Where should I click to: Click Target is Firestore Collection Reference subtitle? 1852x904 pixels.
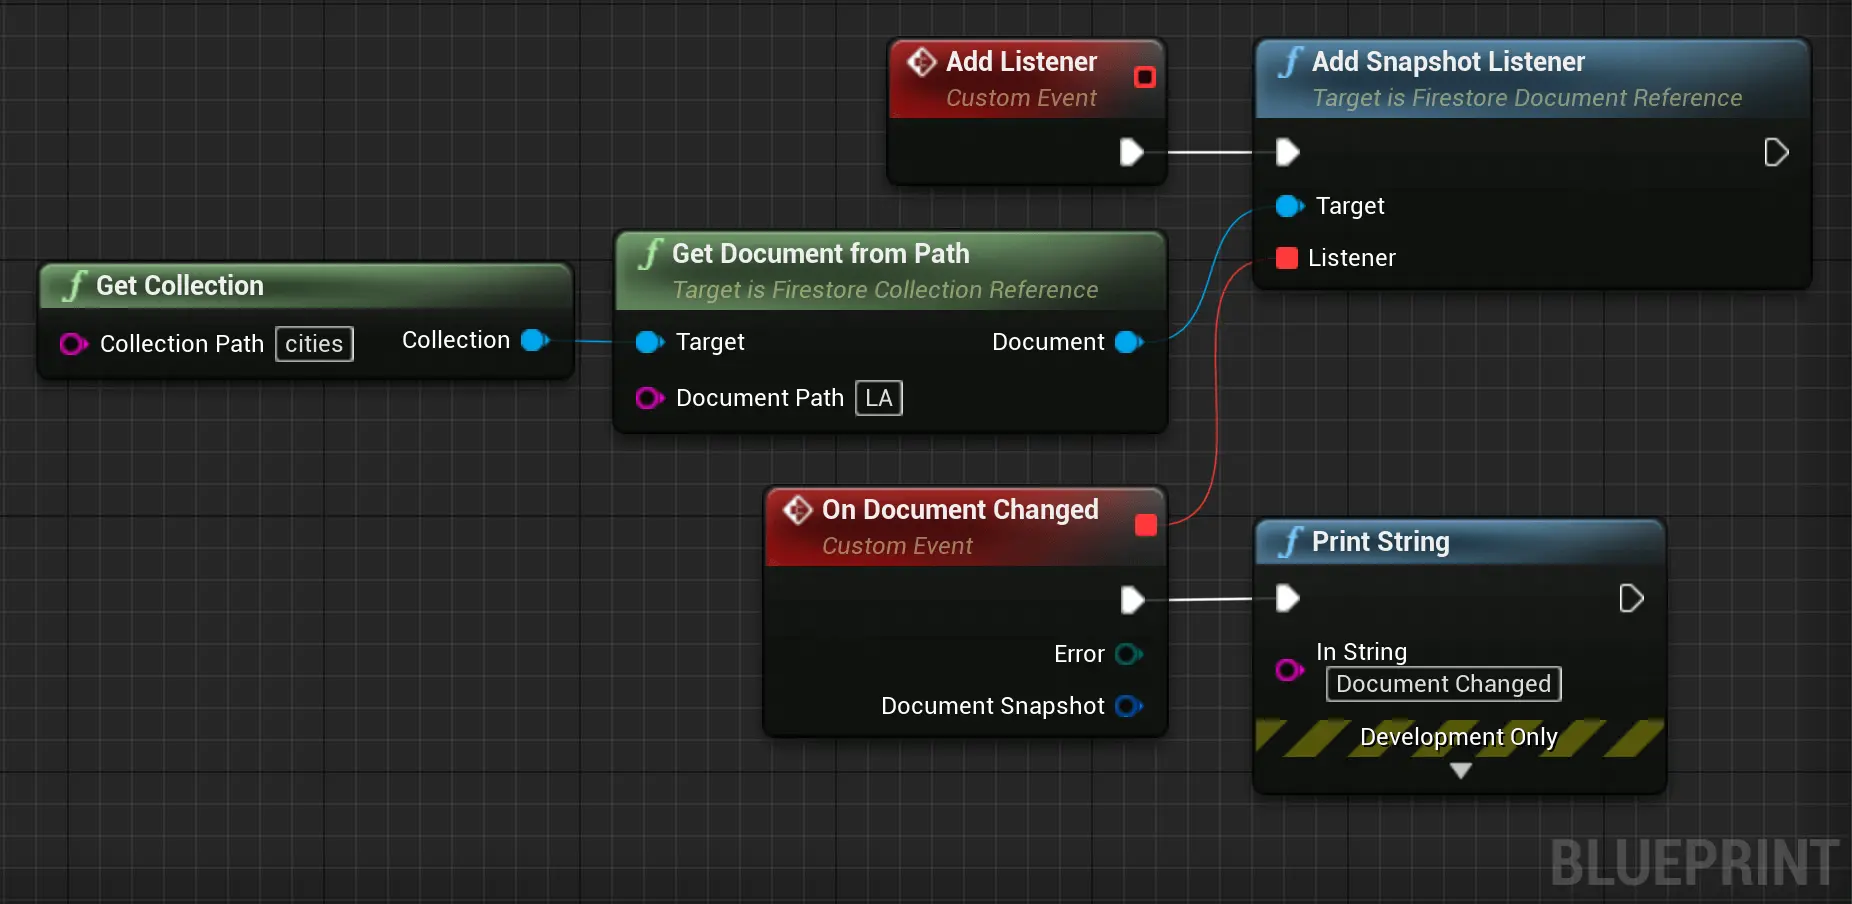(x=885, y=290)
